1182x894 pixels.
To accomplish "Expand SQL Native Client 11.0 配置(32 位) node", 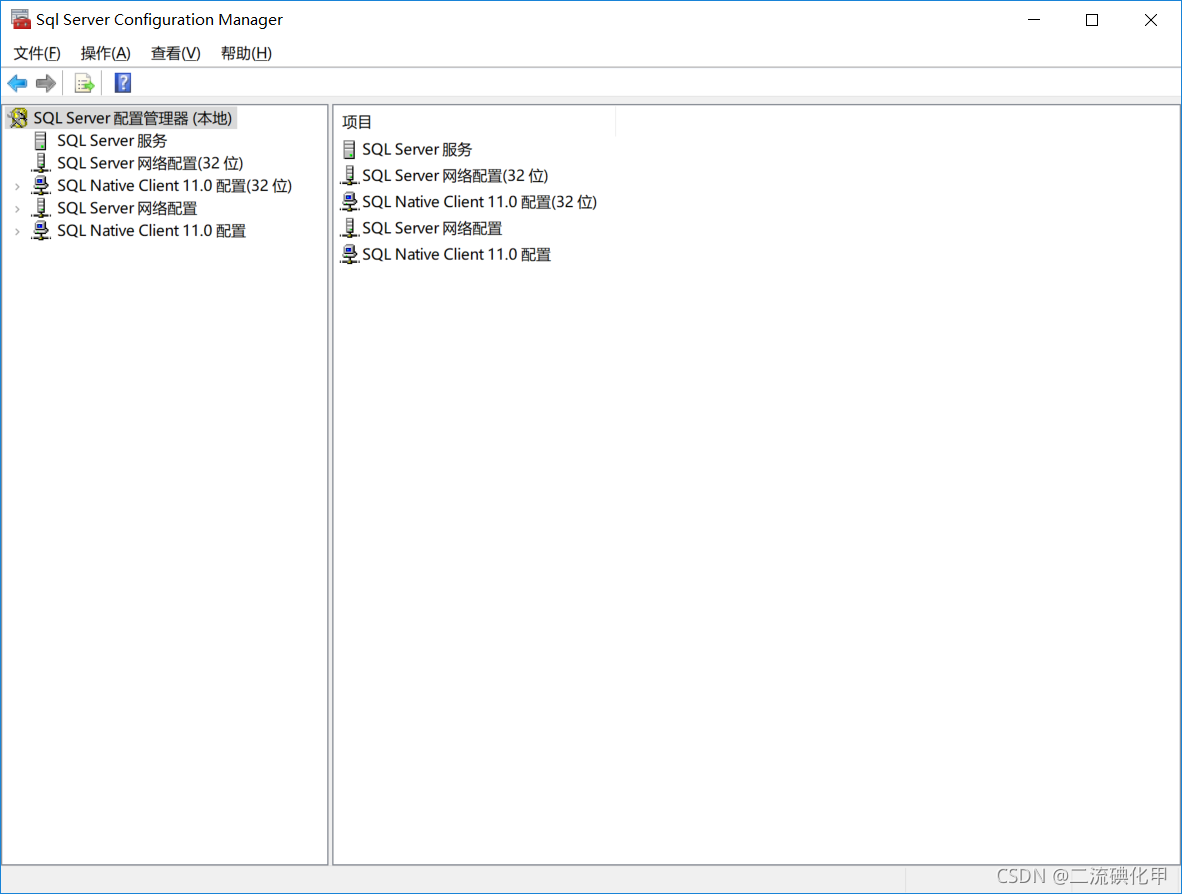I will pos(17,186).
